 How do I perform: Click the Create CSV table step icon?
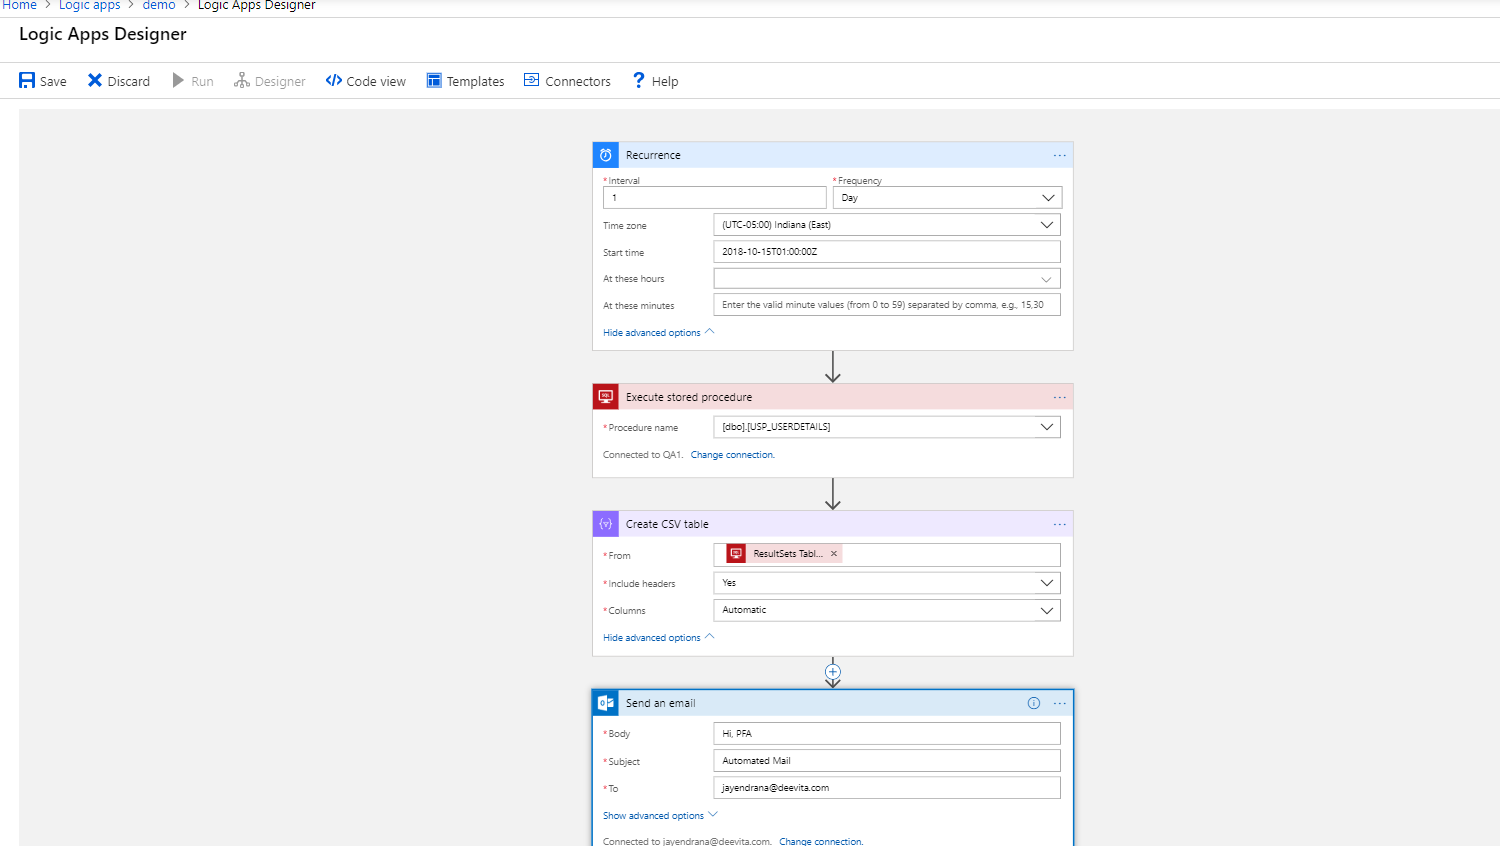(606, 524)
